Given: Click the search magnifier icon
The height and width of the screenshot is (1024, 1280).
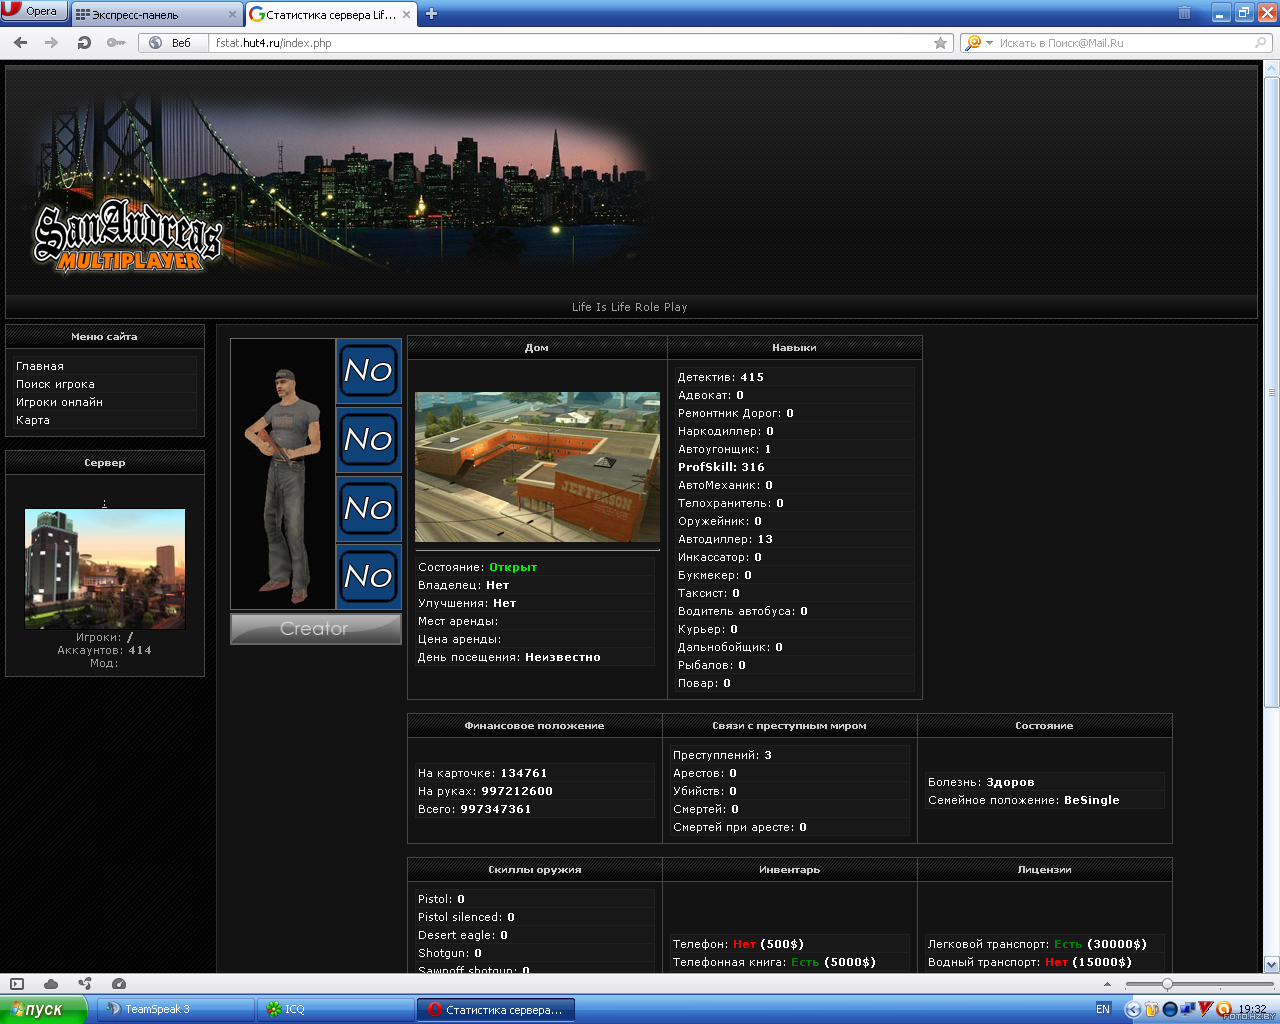Looking at the screenshot, I should click(1262, 43).
